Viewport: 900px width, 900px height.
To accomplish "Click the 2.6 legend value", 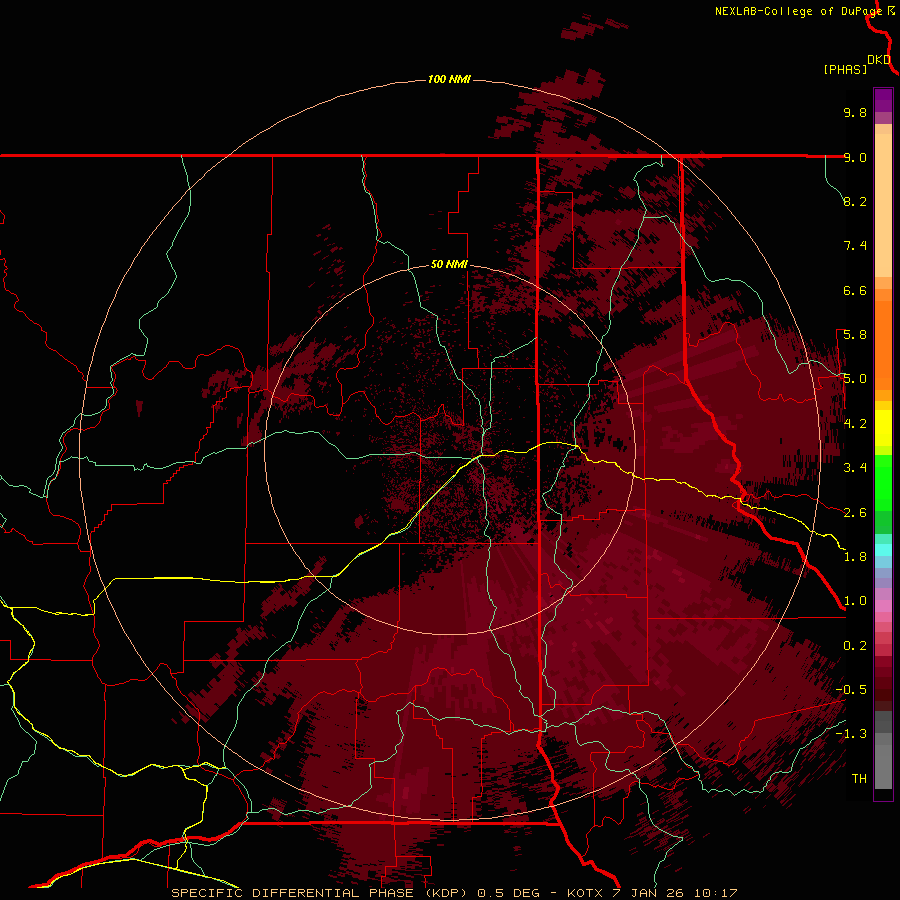I will click(x=855, y=513).
